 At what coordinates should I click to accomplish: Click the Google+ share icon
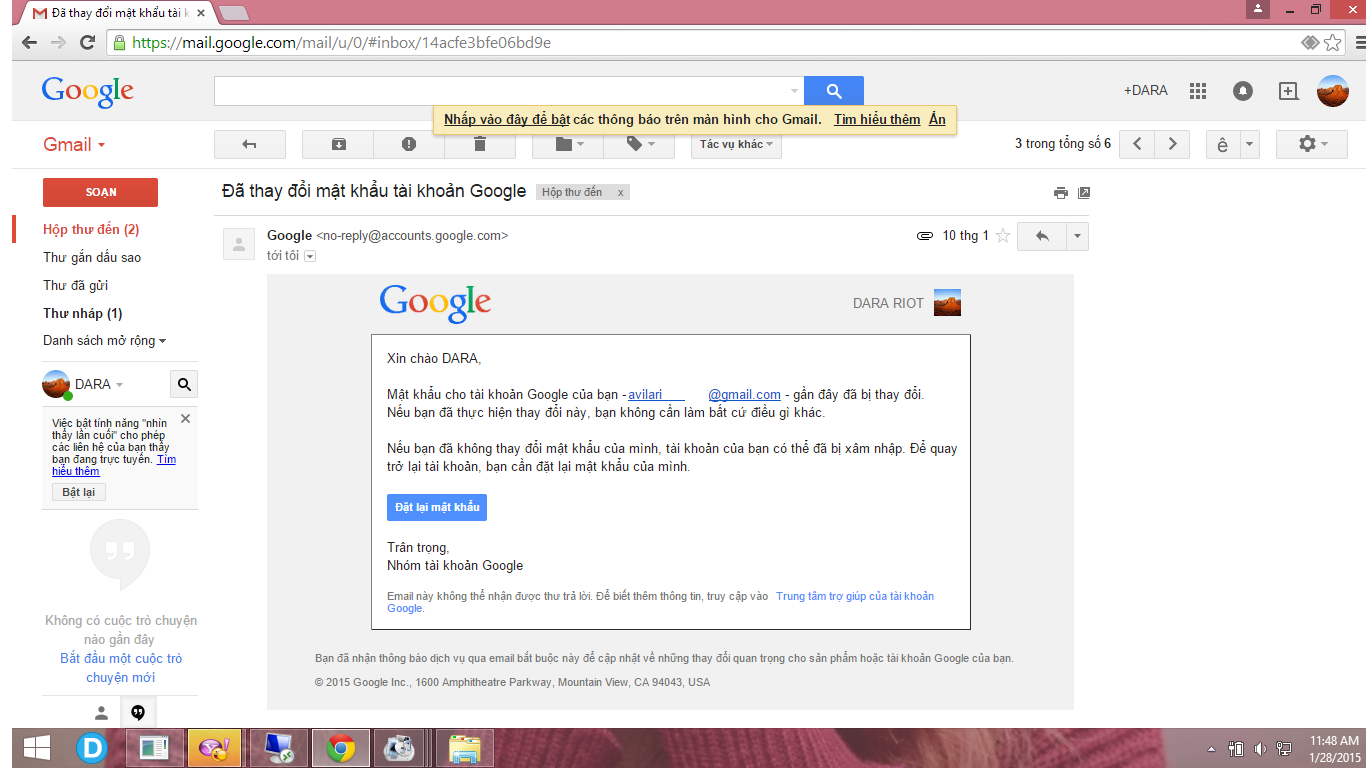pyautogui.click(x=1289, y=91)
